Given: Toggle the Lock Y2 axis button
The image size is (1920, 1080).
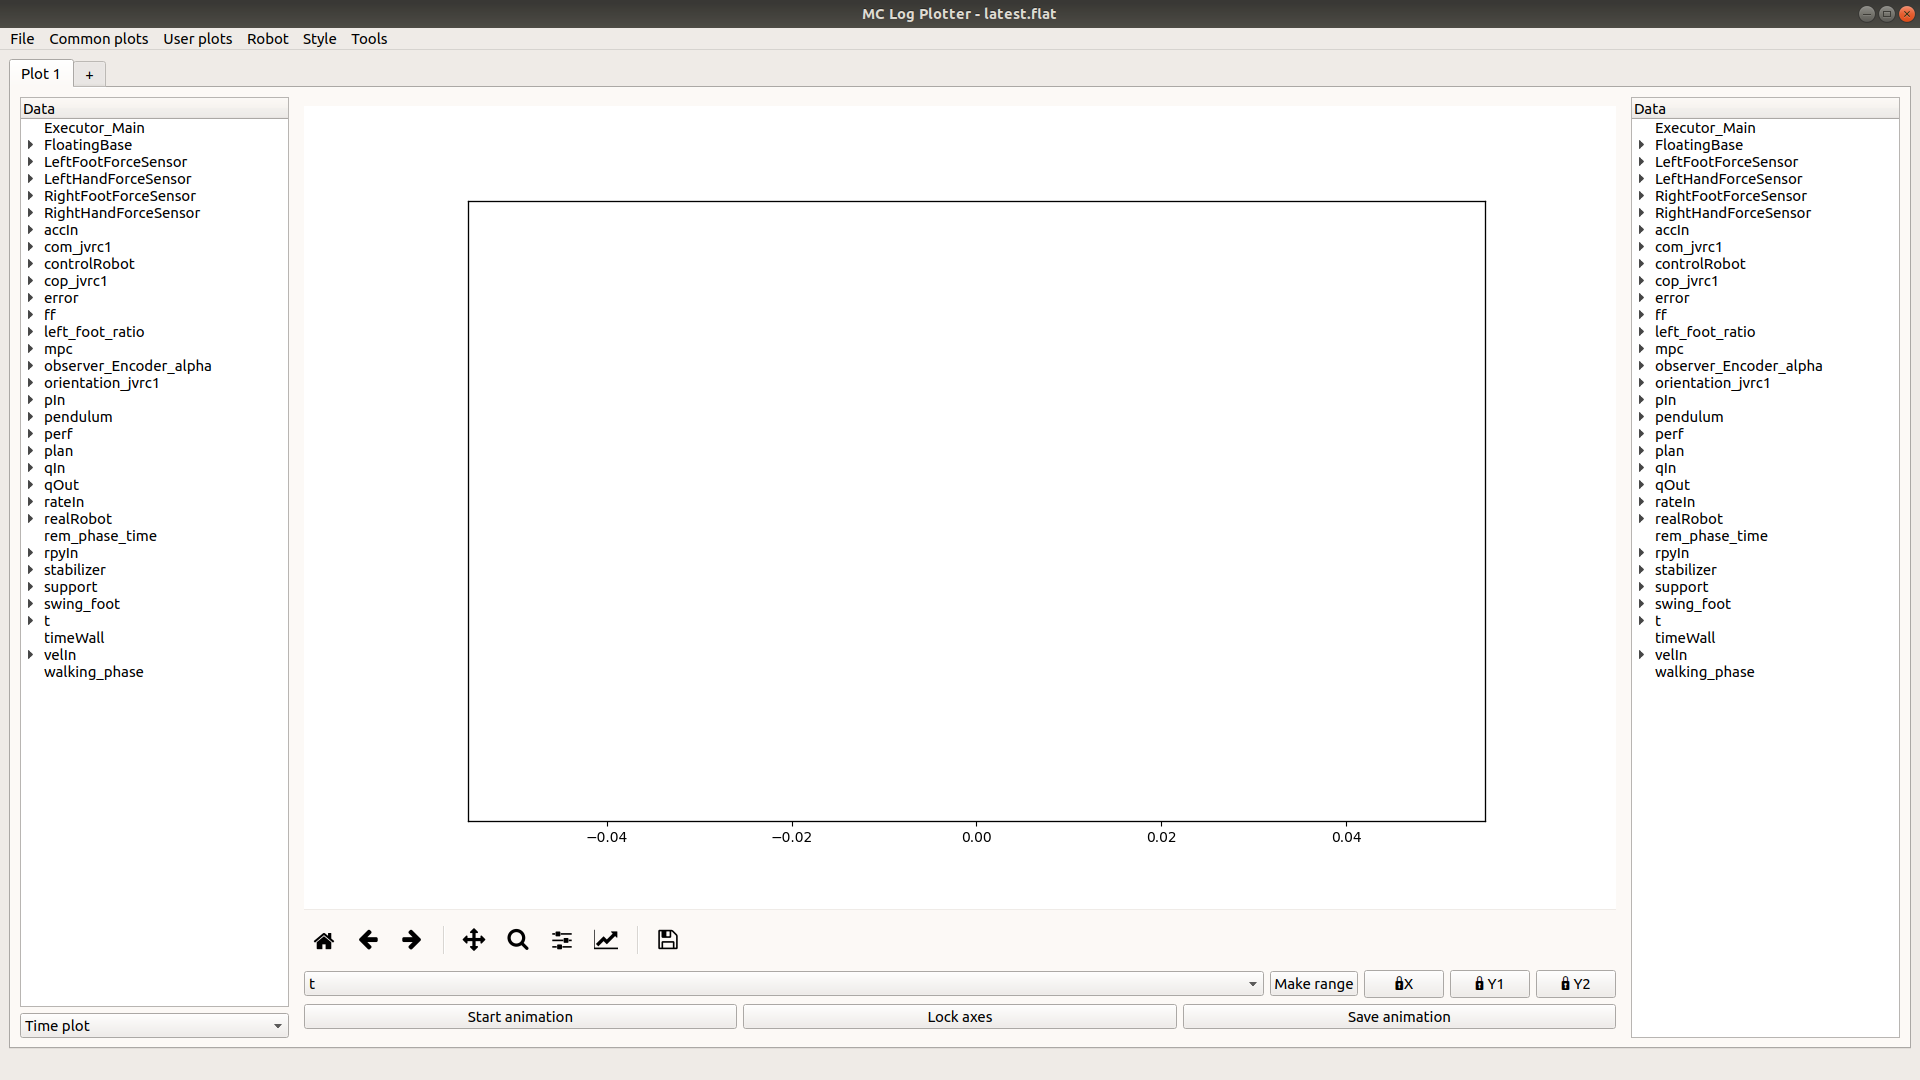Looking at the screenshot, I should (1575, 982).
